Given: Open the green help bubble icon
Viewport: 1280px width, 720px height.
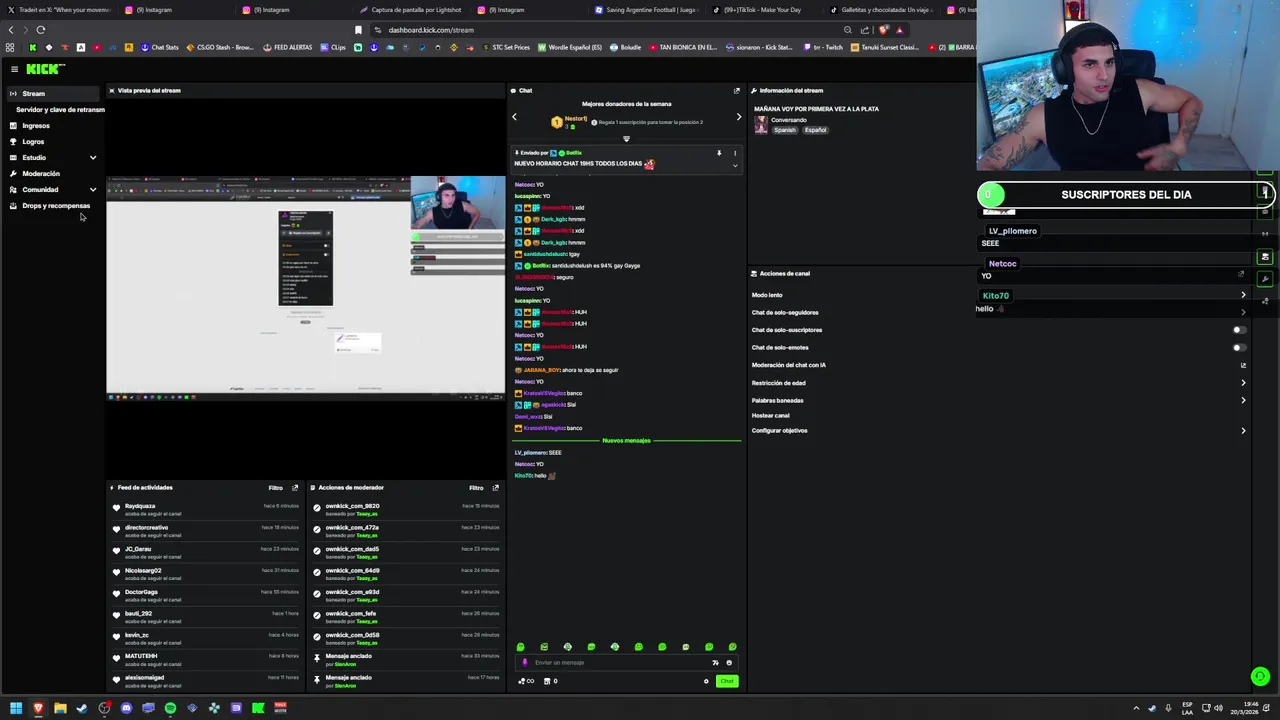Looking at the screenshot, I should tap(1260, 677).
